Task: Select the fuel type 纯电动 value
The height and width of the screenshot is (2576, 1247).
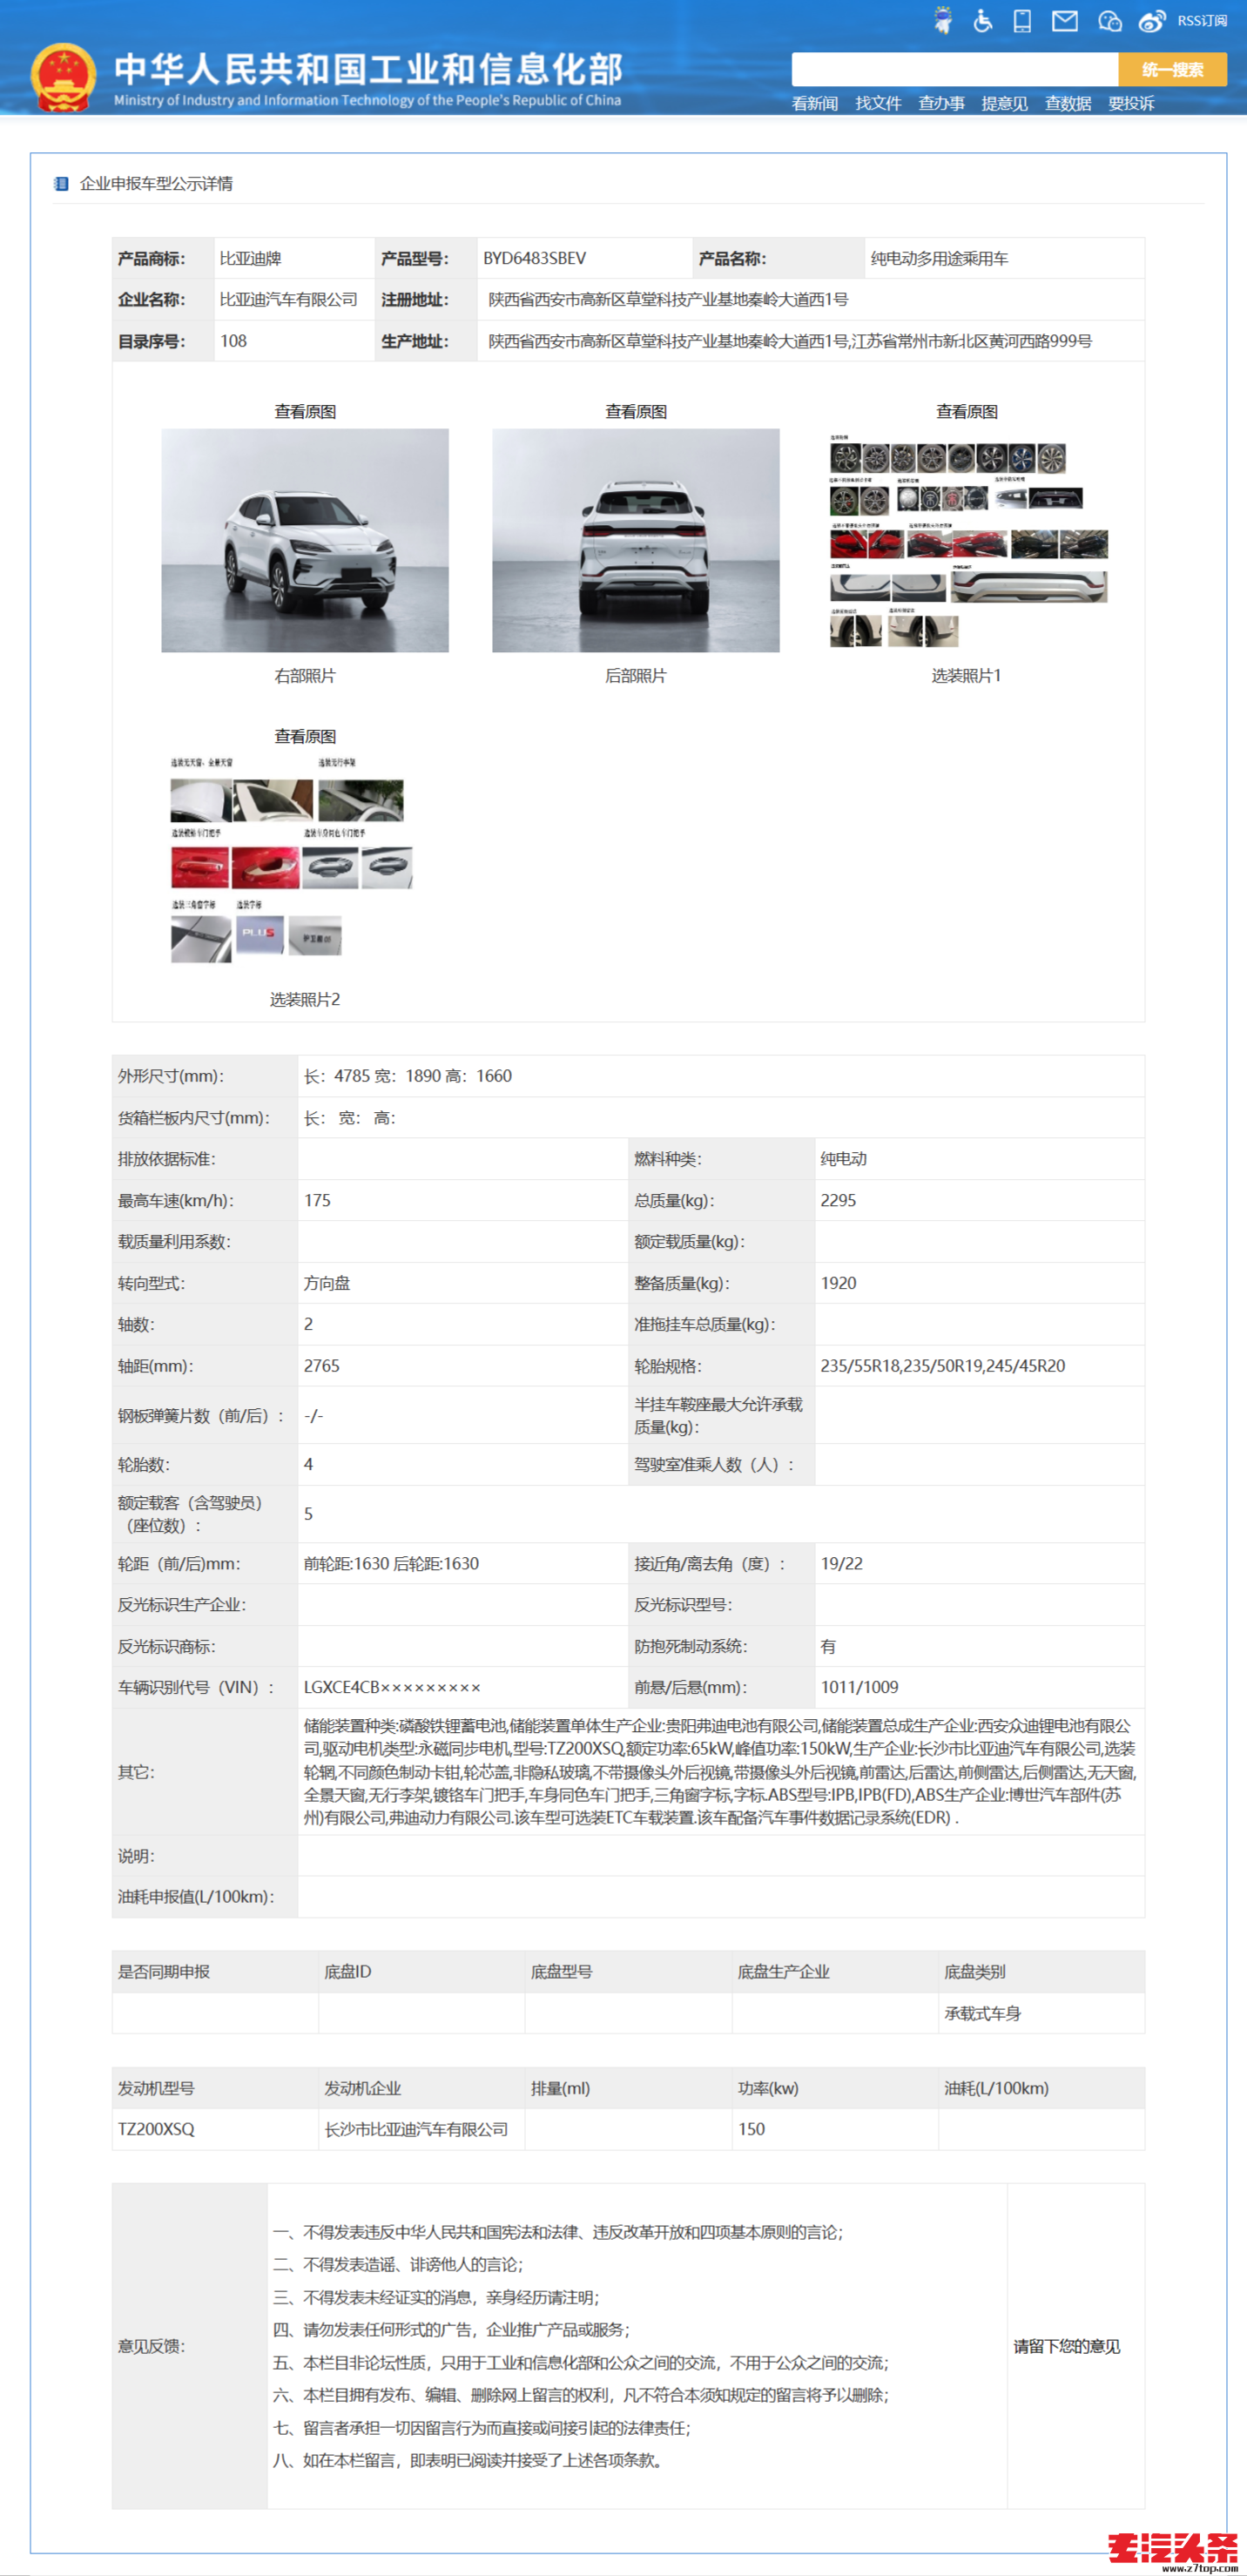Action: [843, 1159]
